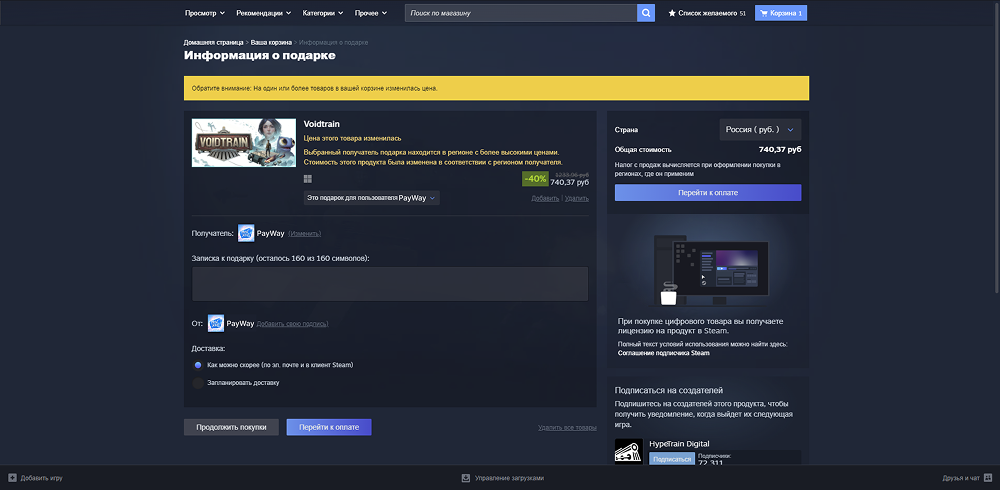Click the wishlist star icon
Viewport: 1000px width, 490px height.
click(x=672, y=13)
